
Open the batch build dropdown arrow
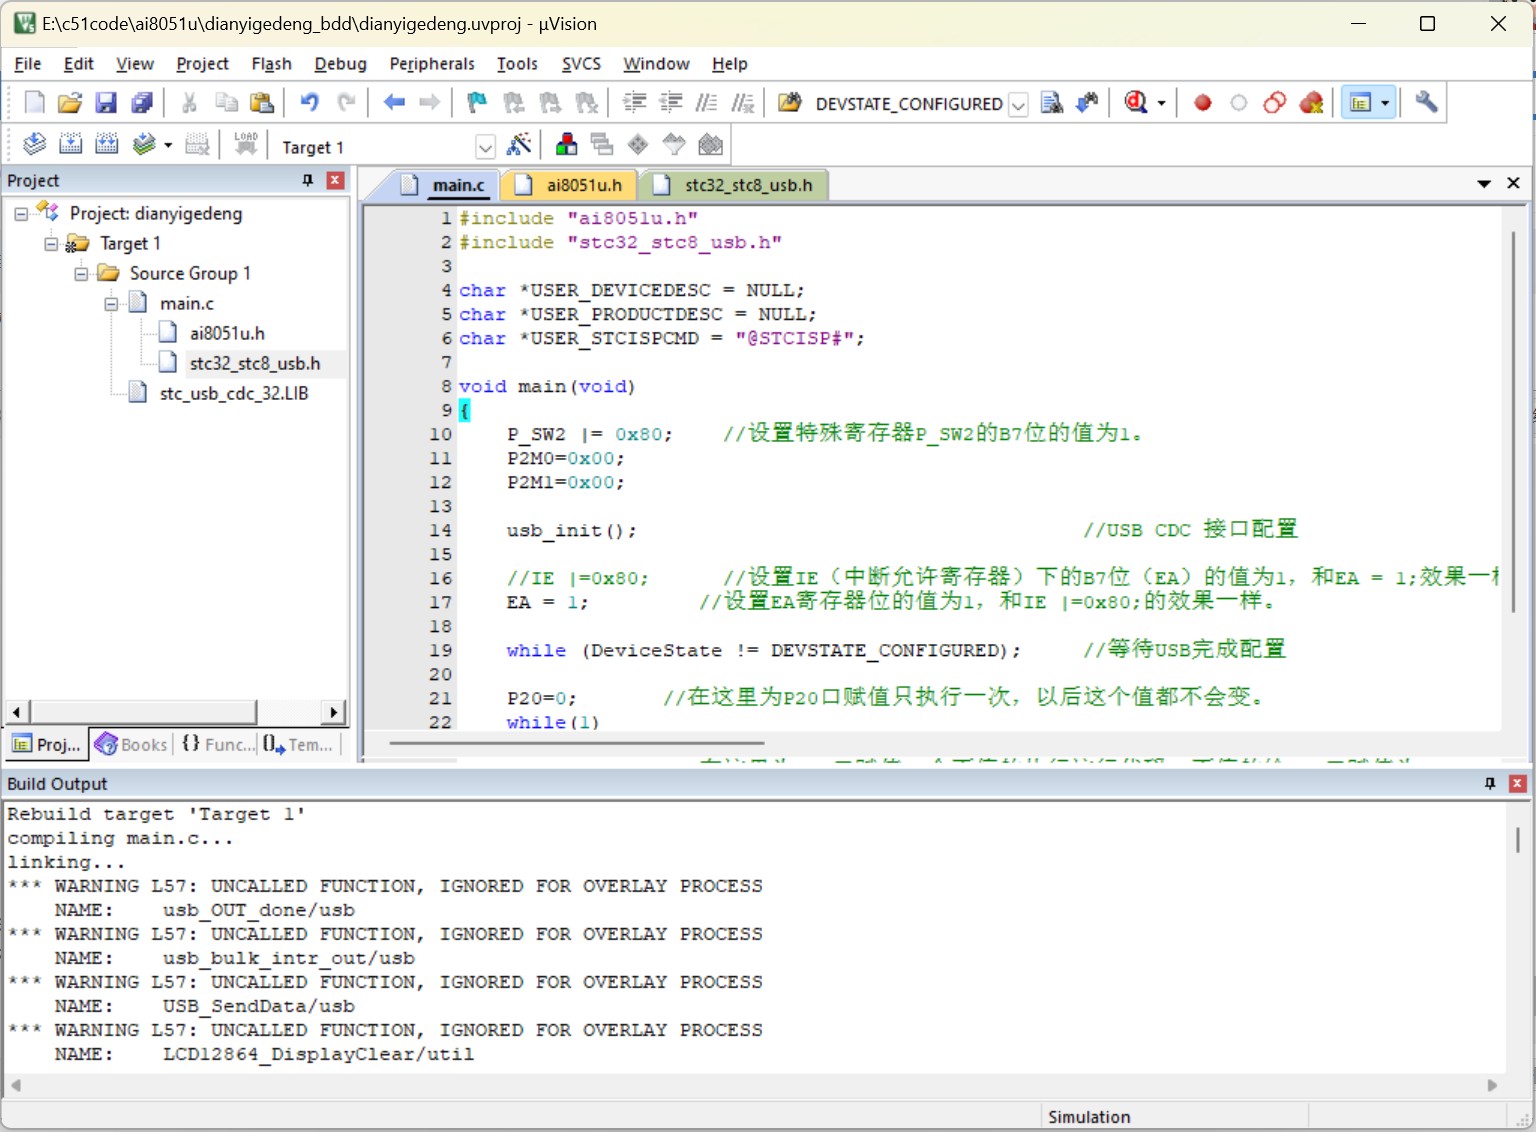click(168, 146)
